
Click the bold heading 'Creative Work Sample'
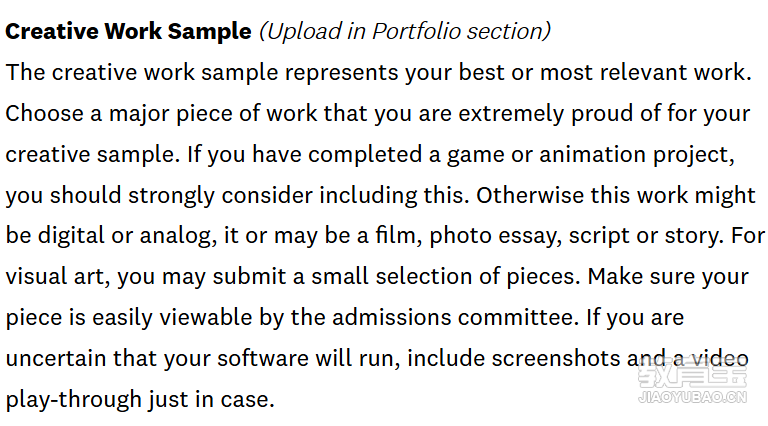(x=128, y=31)
